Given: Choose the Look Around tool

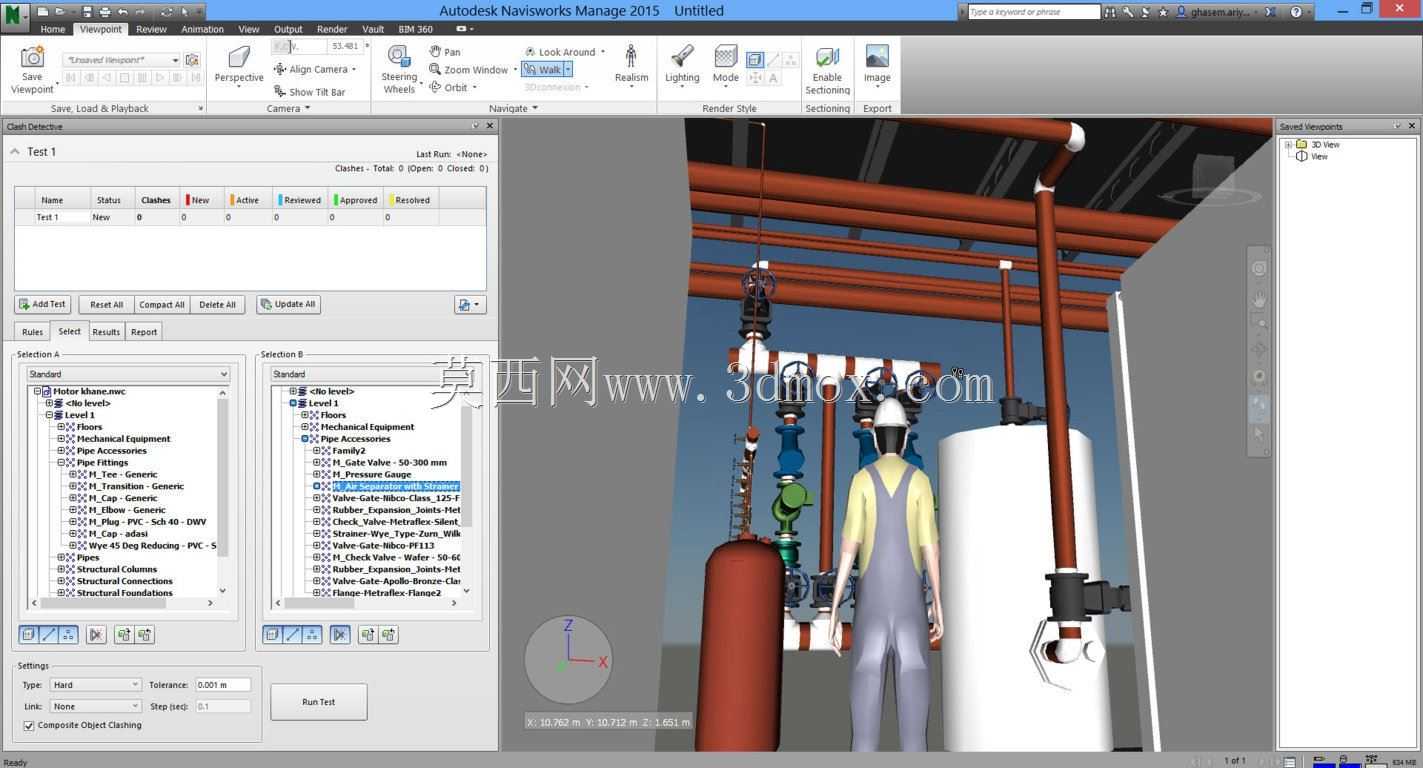Looking at the screenshot, I should [560, 52].
